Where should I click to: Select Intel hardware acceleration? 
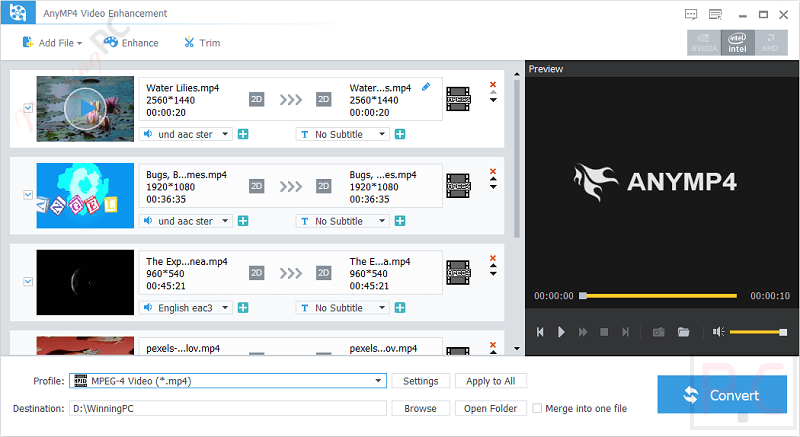pos(737,43)
